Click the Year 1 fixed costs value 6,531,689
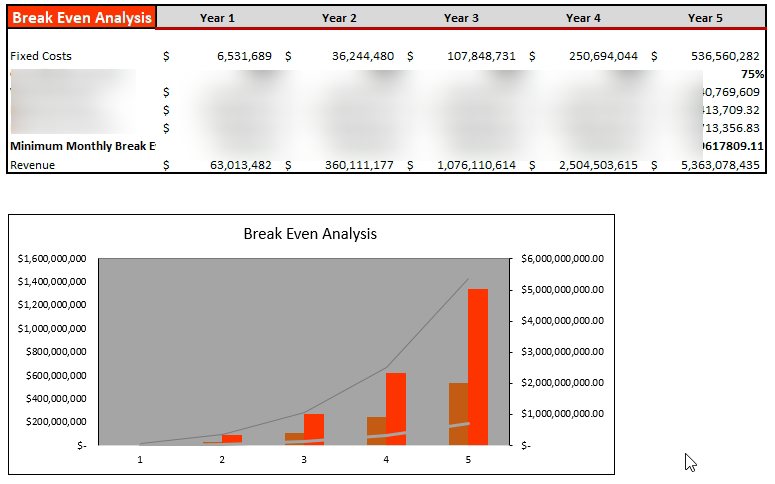 coord(245,56)
